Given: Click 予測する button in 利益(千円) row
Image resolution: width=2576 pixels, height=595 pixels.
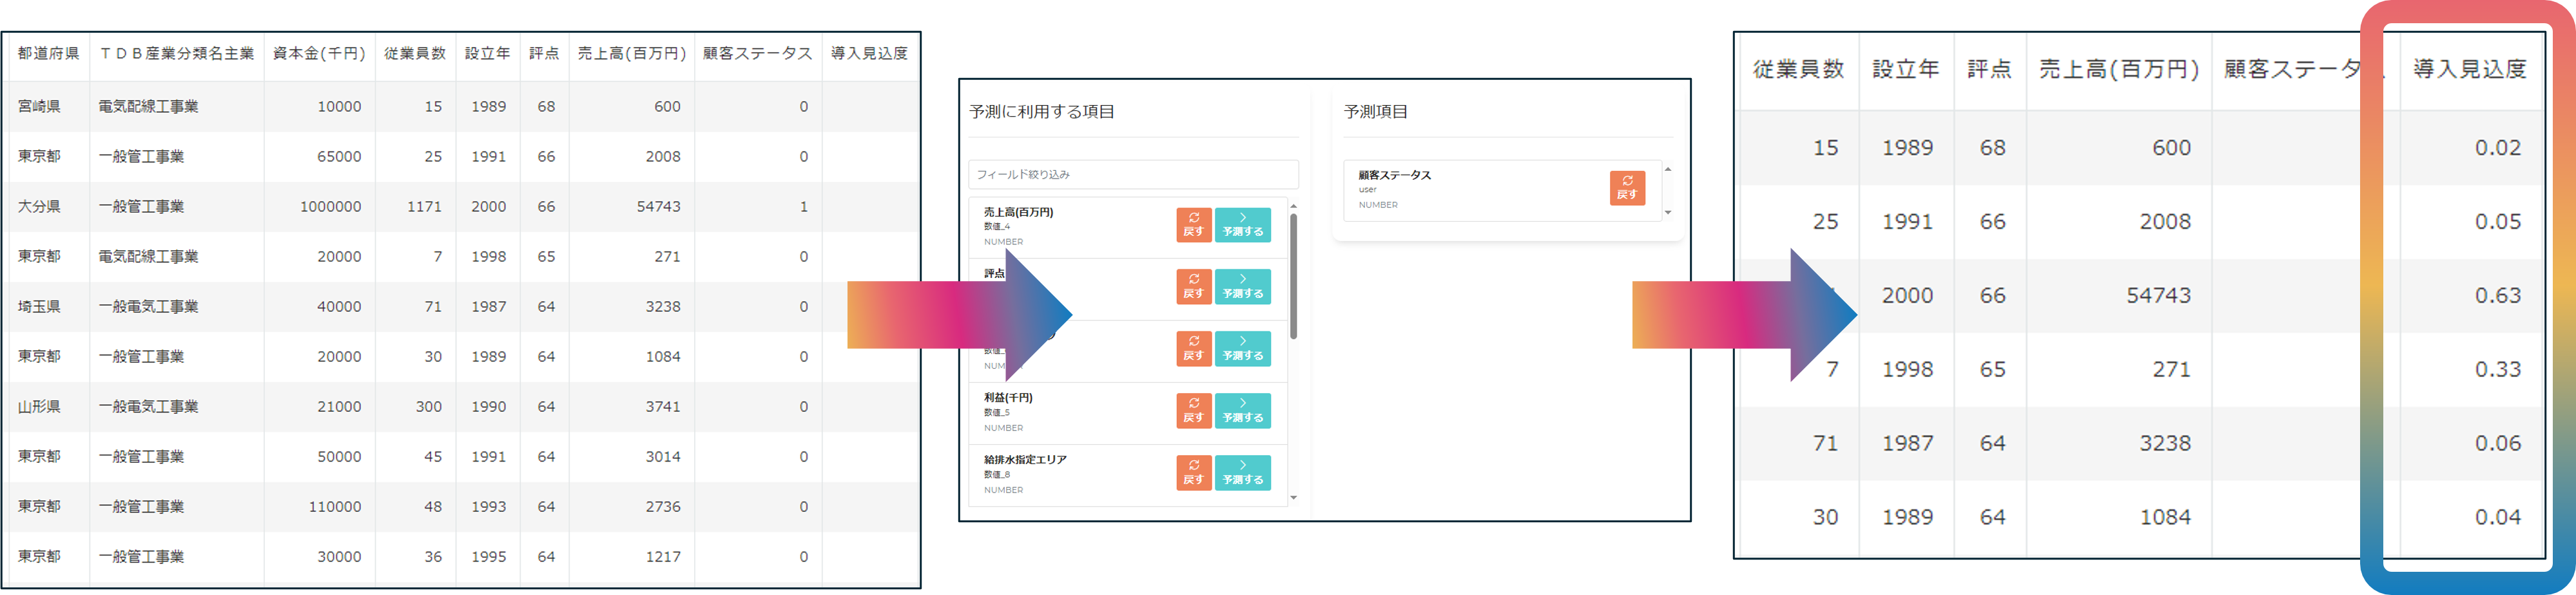Looking at the screenshot, I should pyautogui.click(x=1242, y=411).
